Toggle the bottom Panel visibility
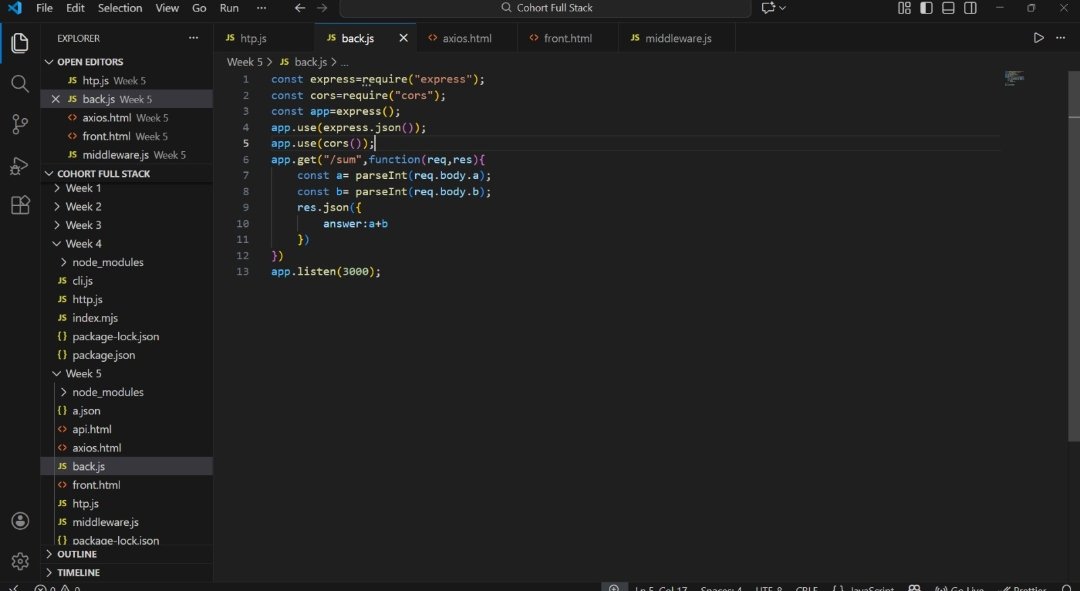This screenshot has height=591, width=1080. pos(948,8)
